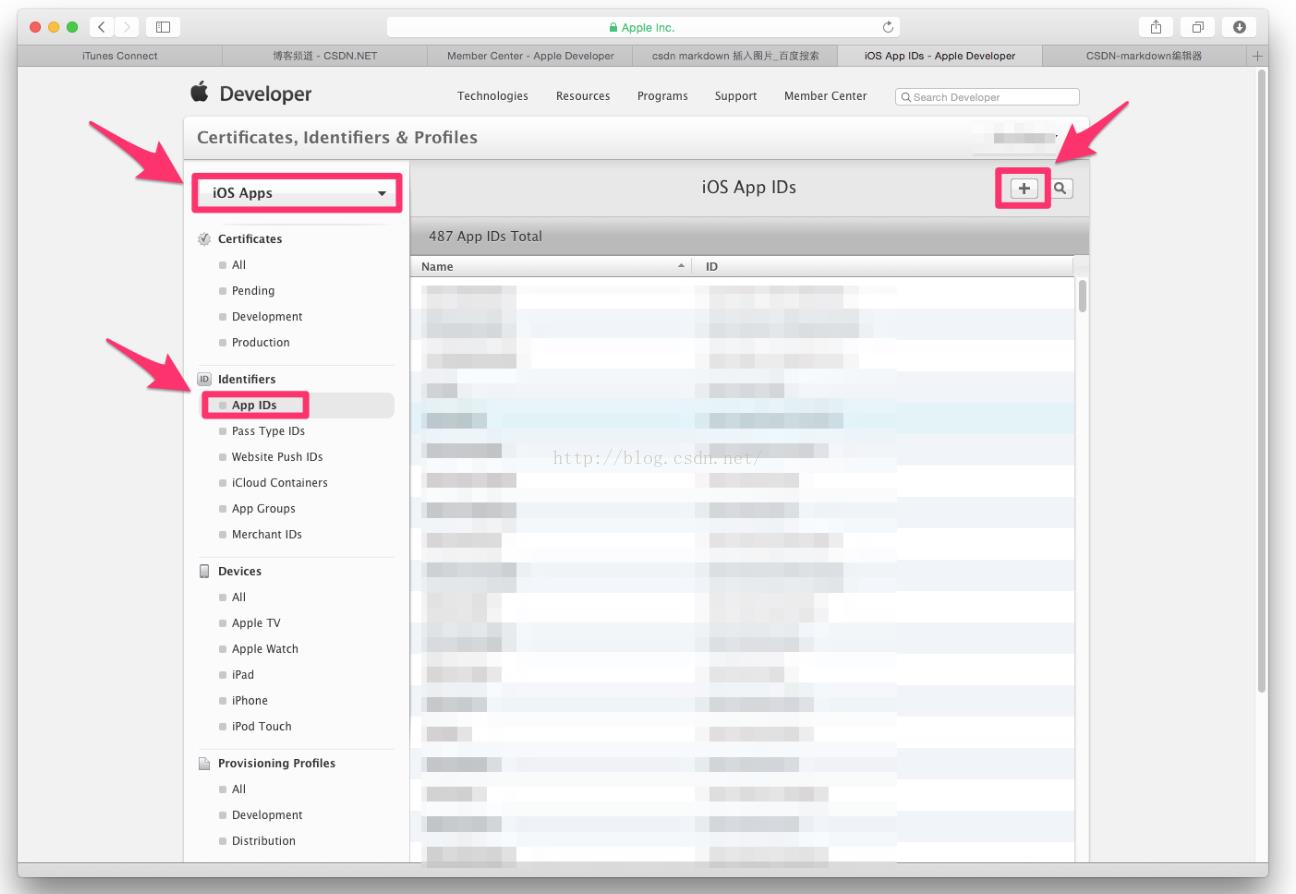Open the Resources nav link

point(583,96)
